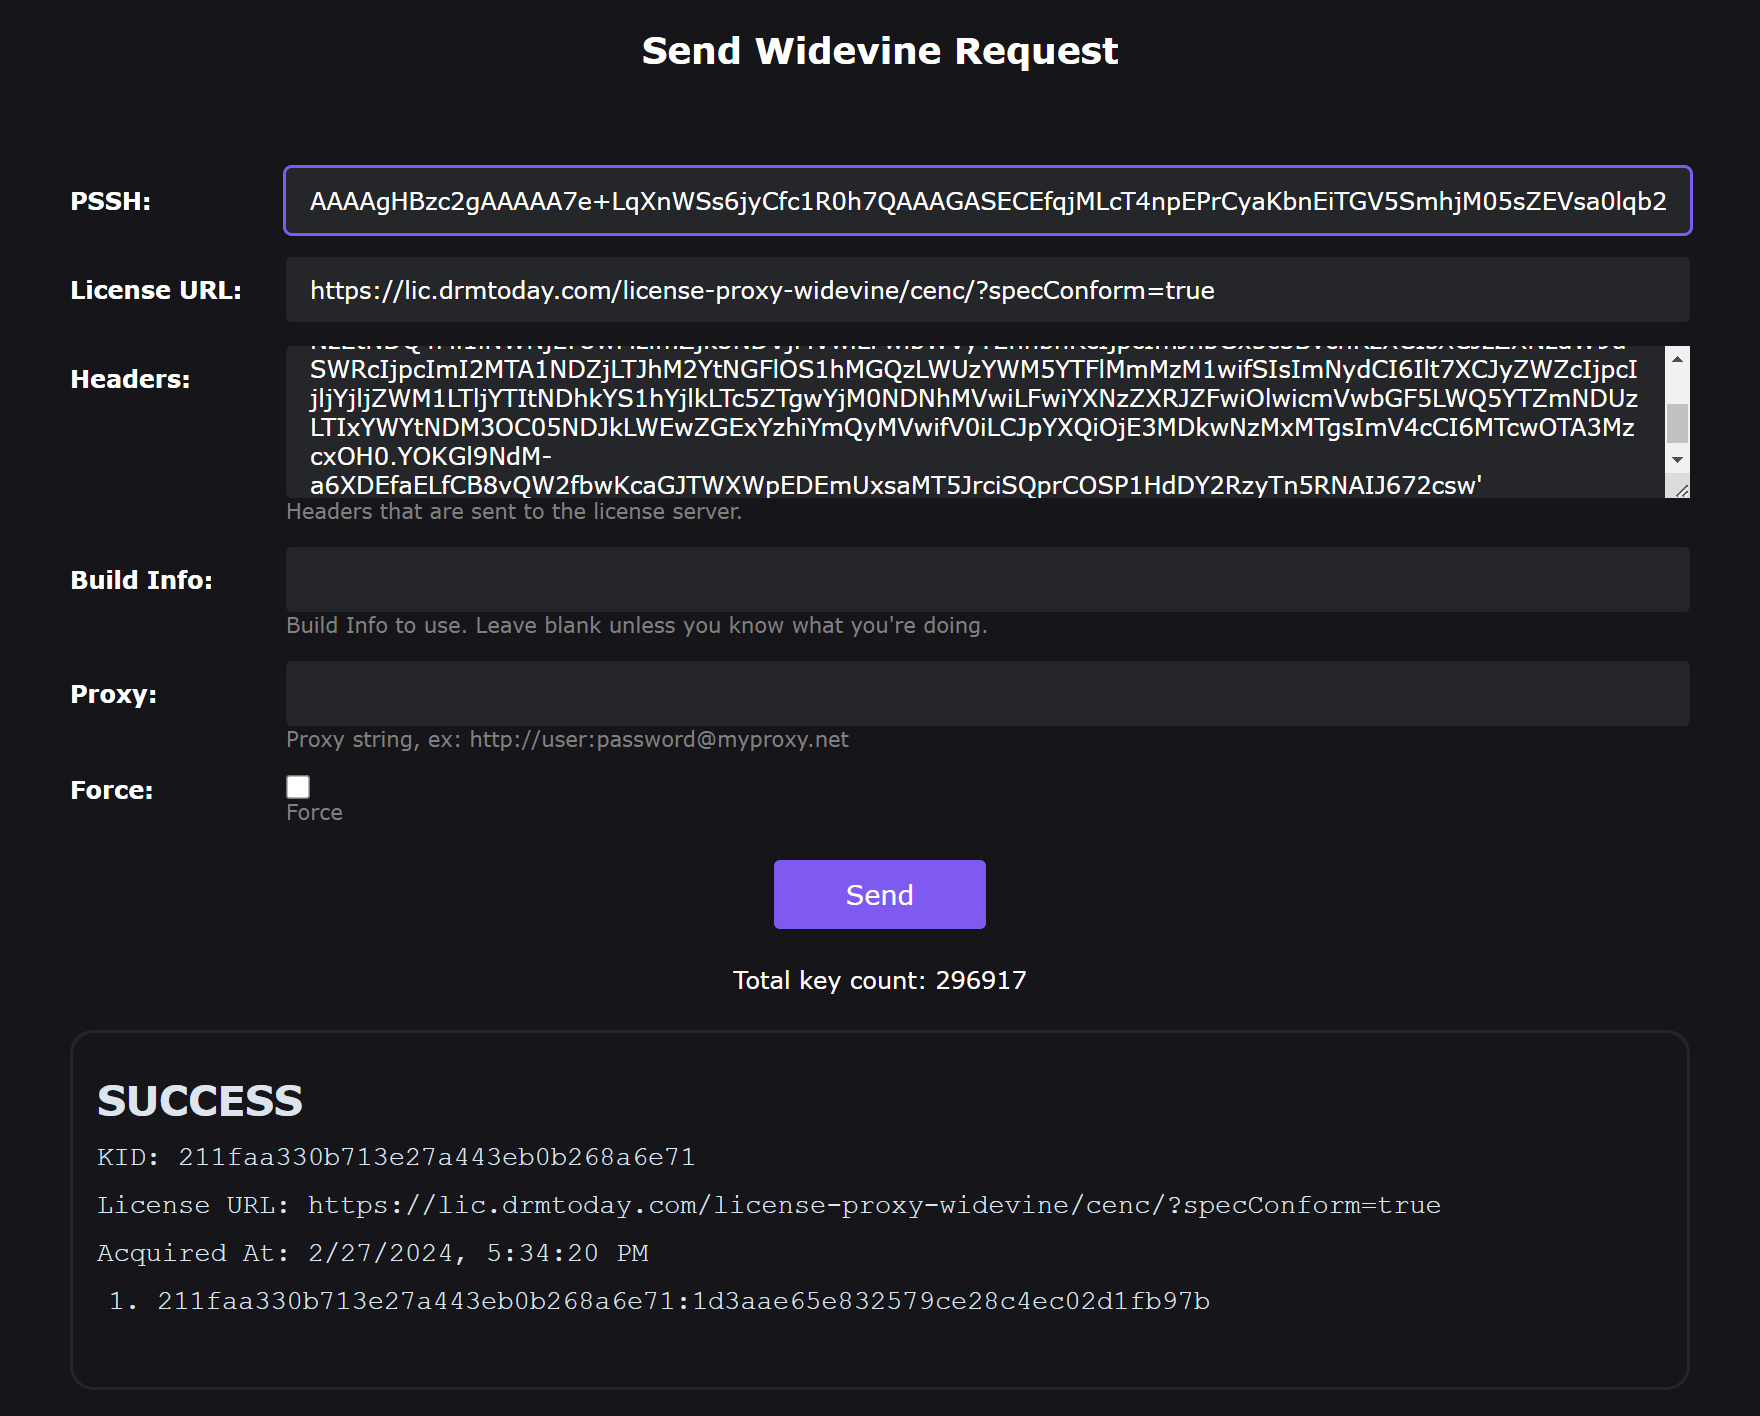This screenshot has height=1416, width=1760.
Task: Click the gray Force caption under the checkbox
Action: click(x=314, y=813)
